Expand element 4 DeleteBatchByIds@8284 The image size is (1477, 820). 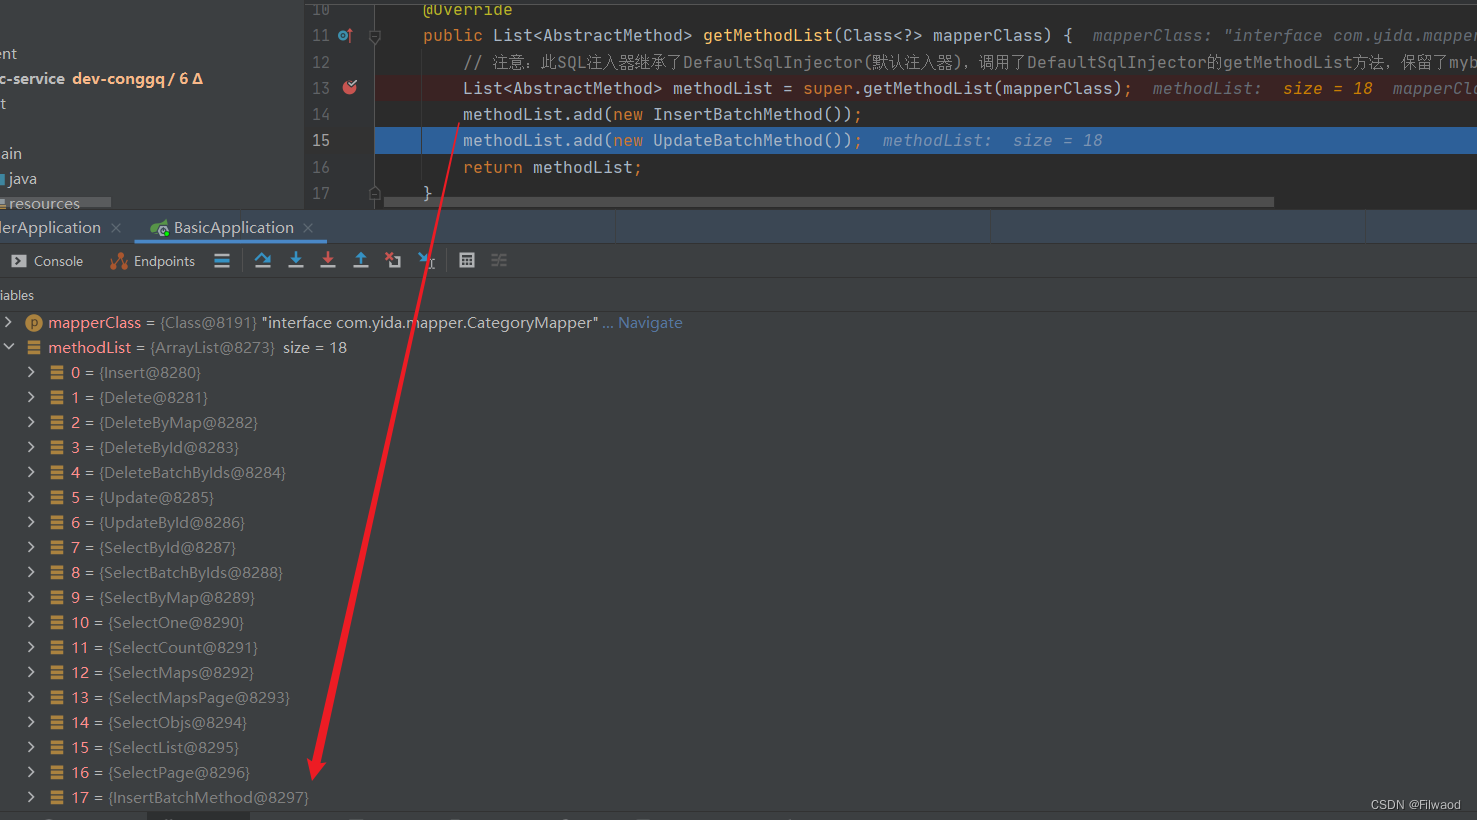(31, 472)
